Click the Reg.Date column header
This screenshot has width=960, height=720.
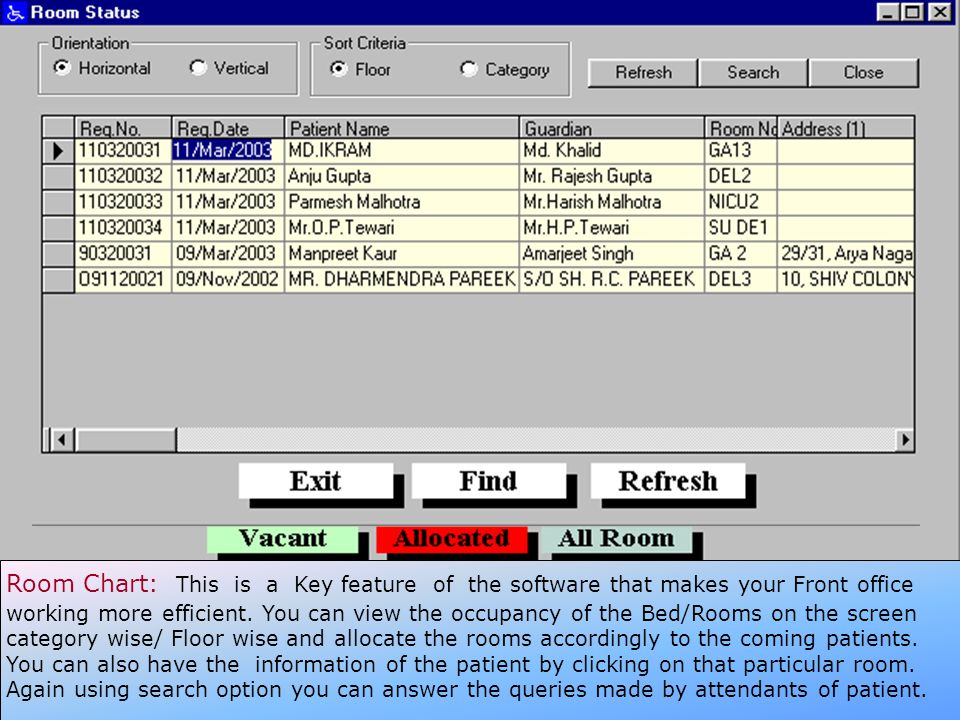(x=228, y=128)
